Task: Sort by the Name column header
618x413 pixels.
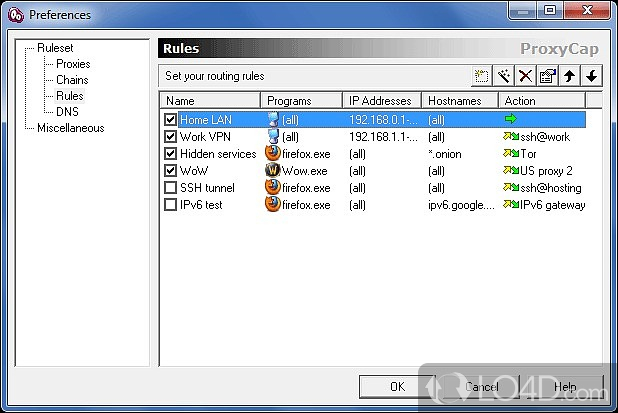Action: click(x=210, y=100)
